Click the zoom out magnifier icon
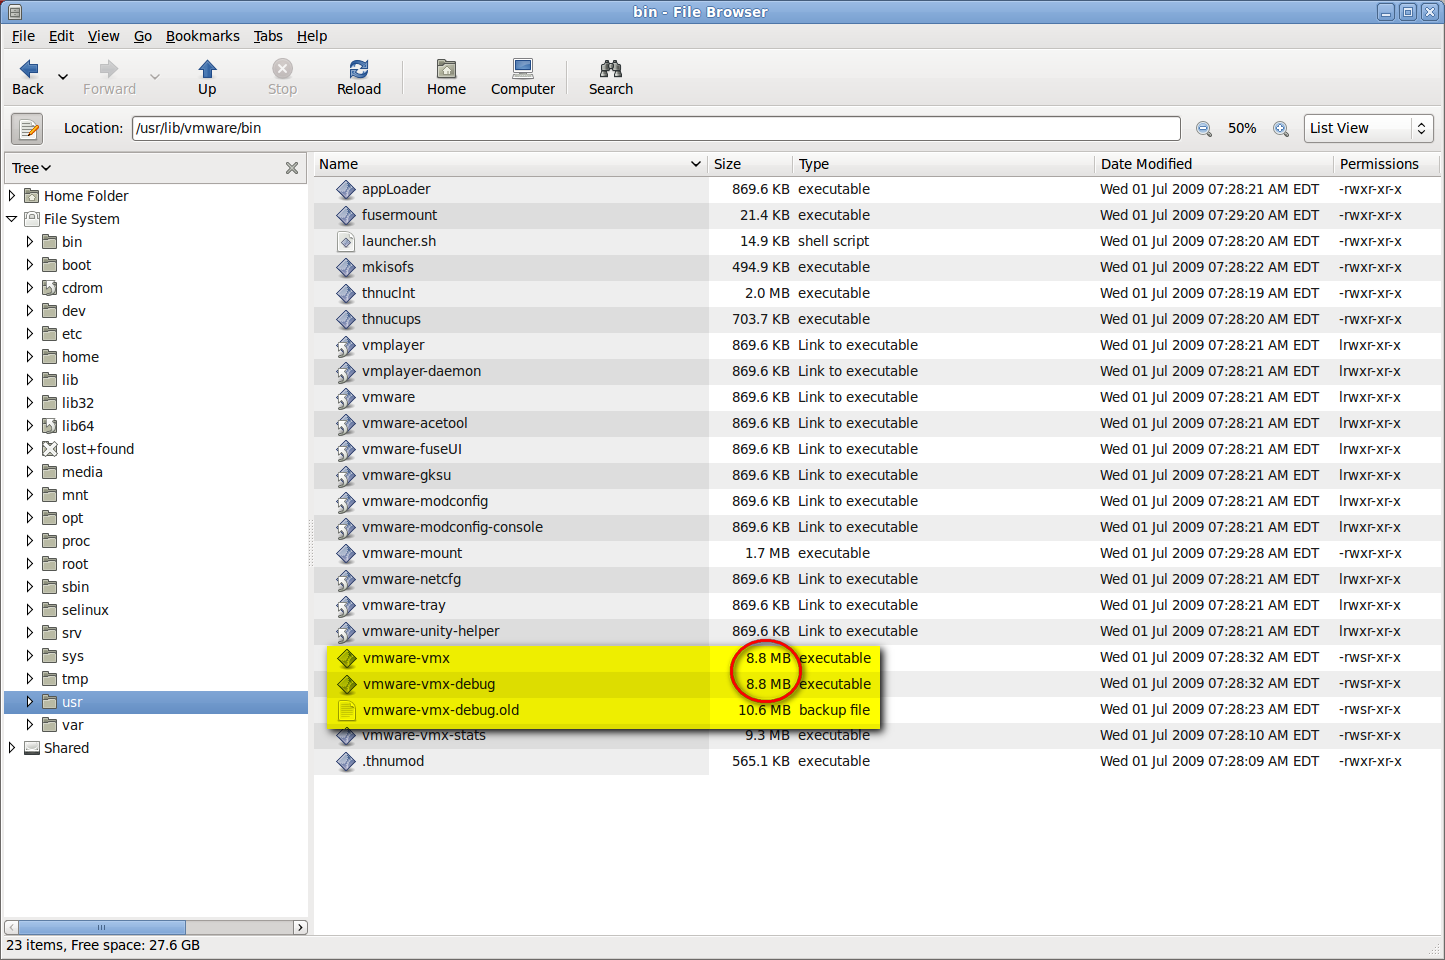 1204,129
